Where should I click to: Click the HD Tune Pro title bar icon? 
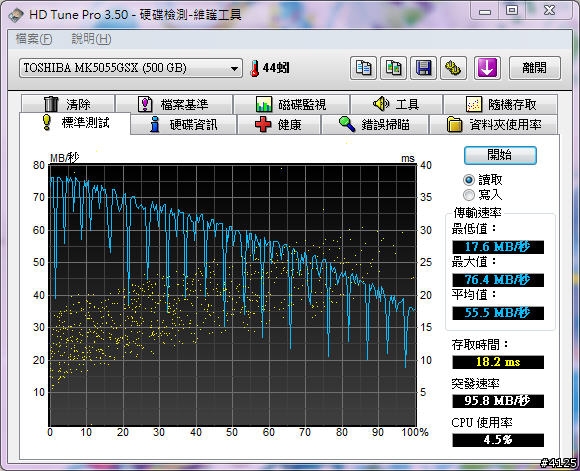[x=16, y=15]
